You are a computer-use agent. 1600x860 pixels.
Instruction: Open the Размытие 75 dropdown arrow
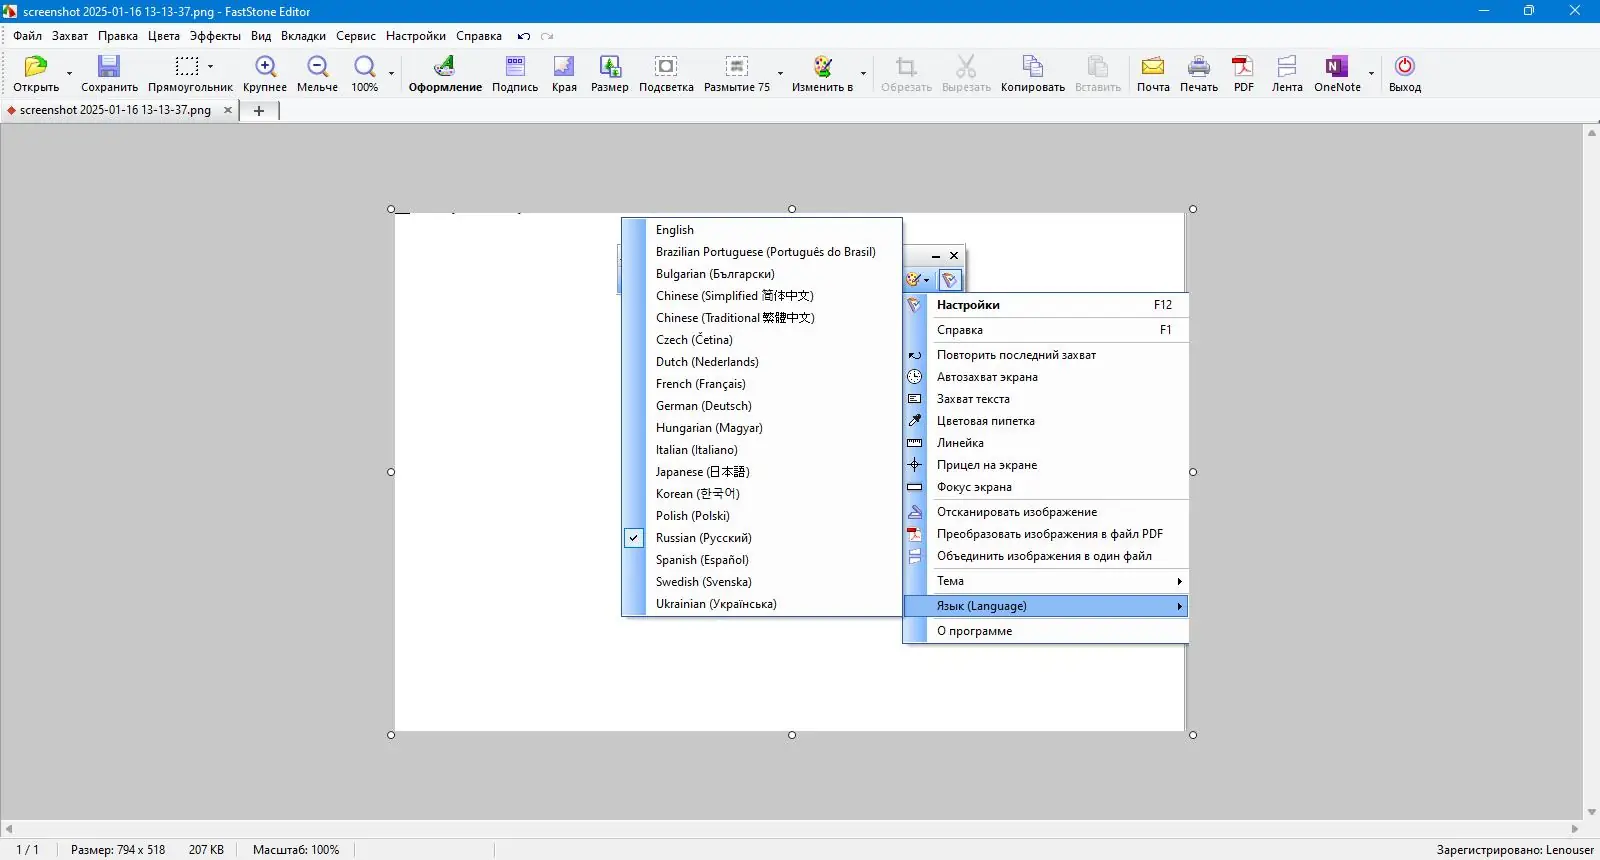(780, 73)
